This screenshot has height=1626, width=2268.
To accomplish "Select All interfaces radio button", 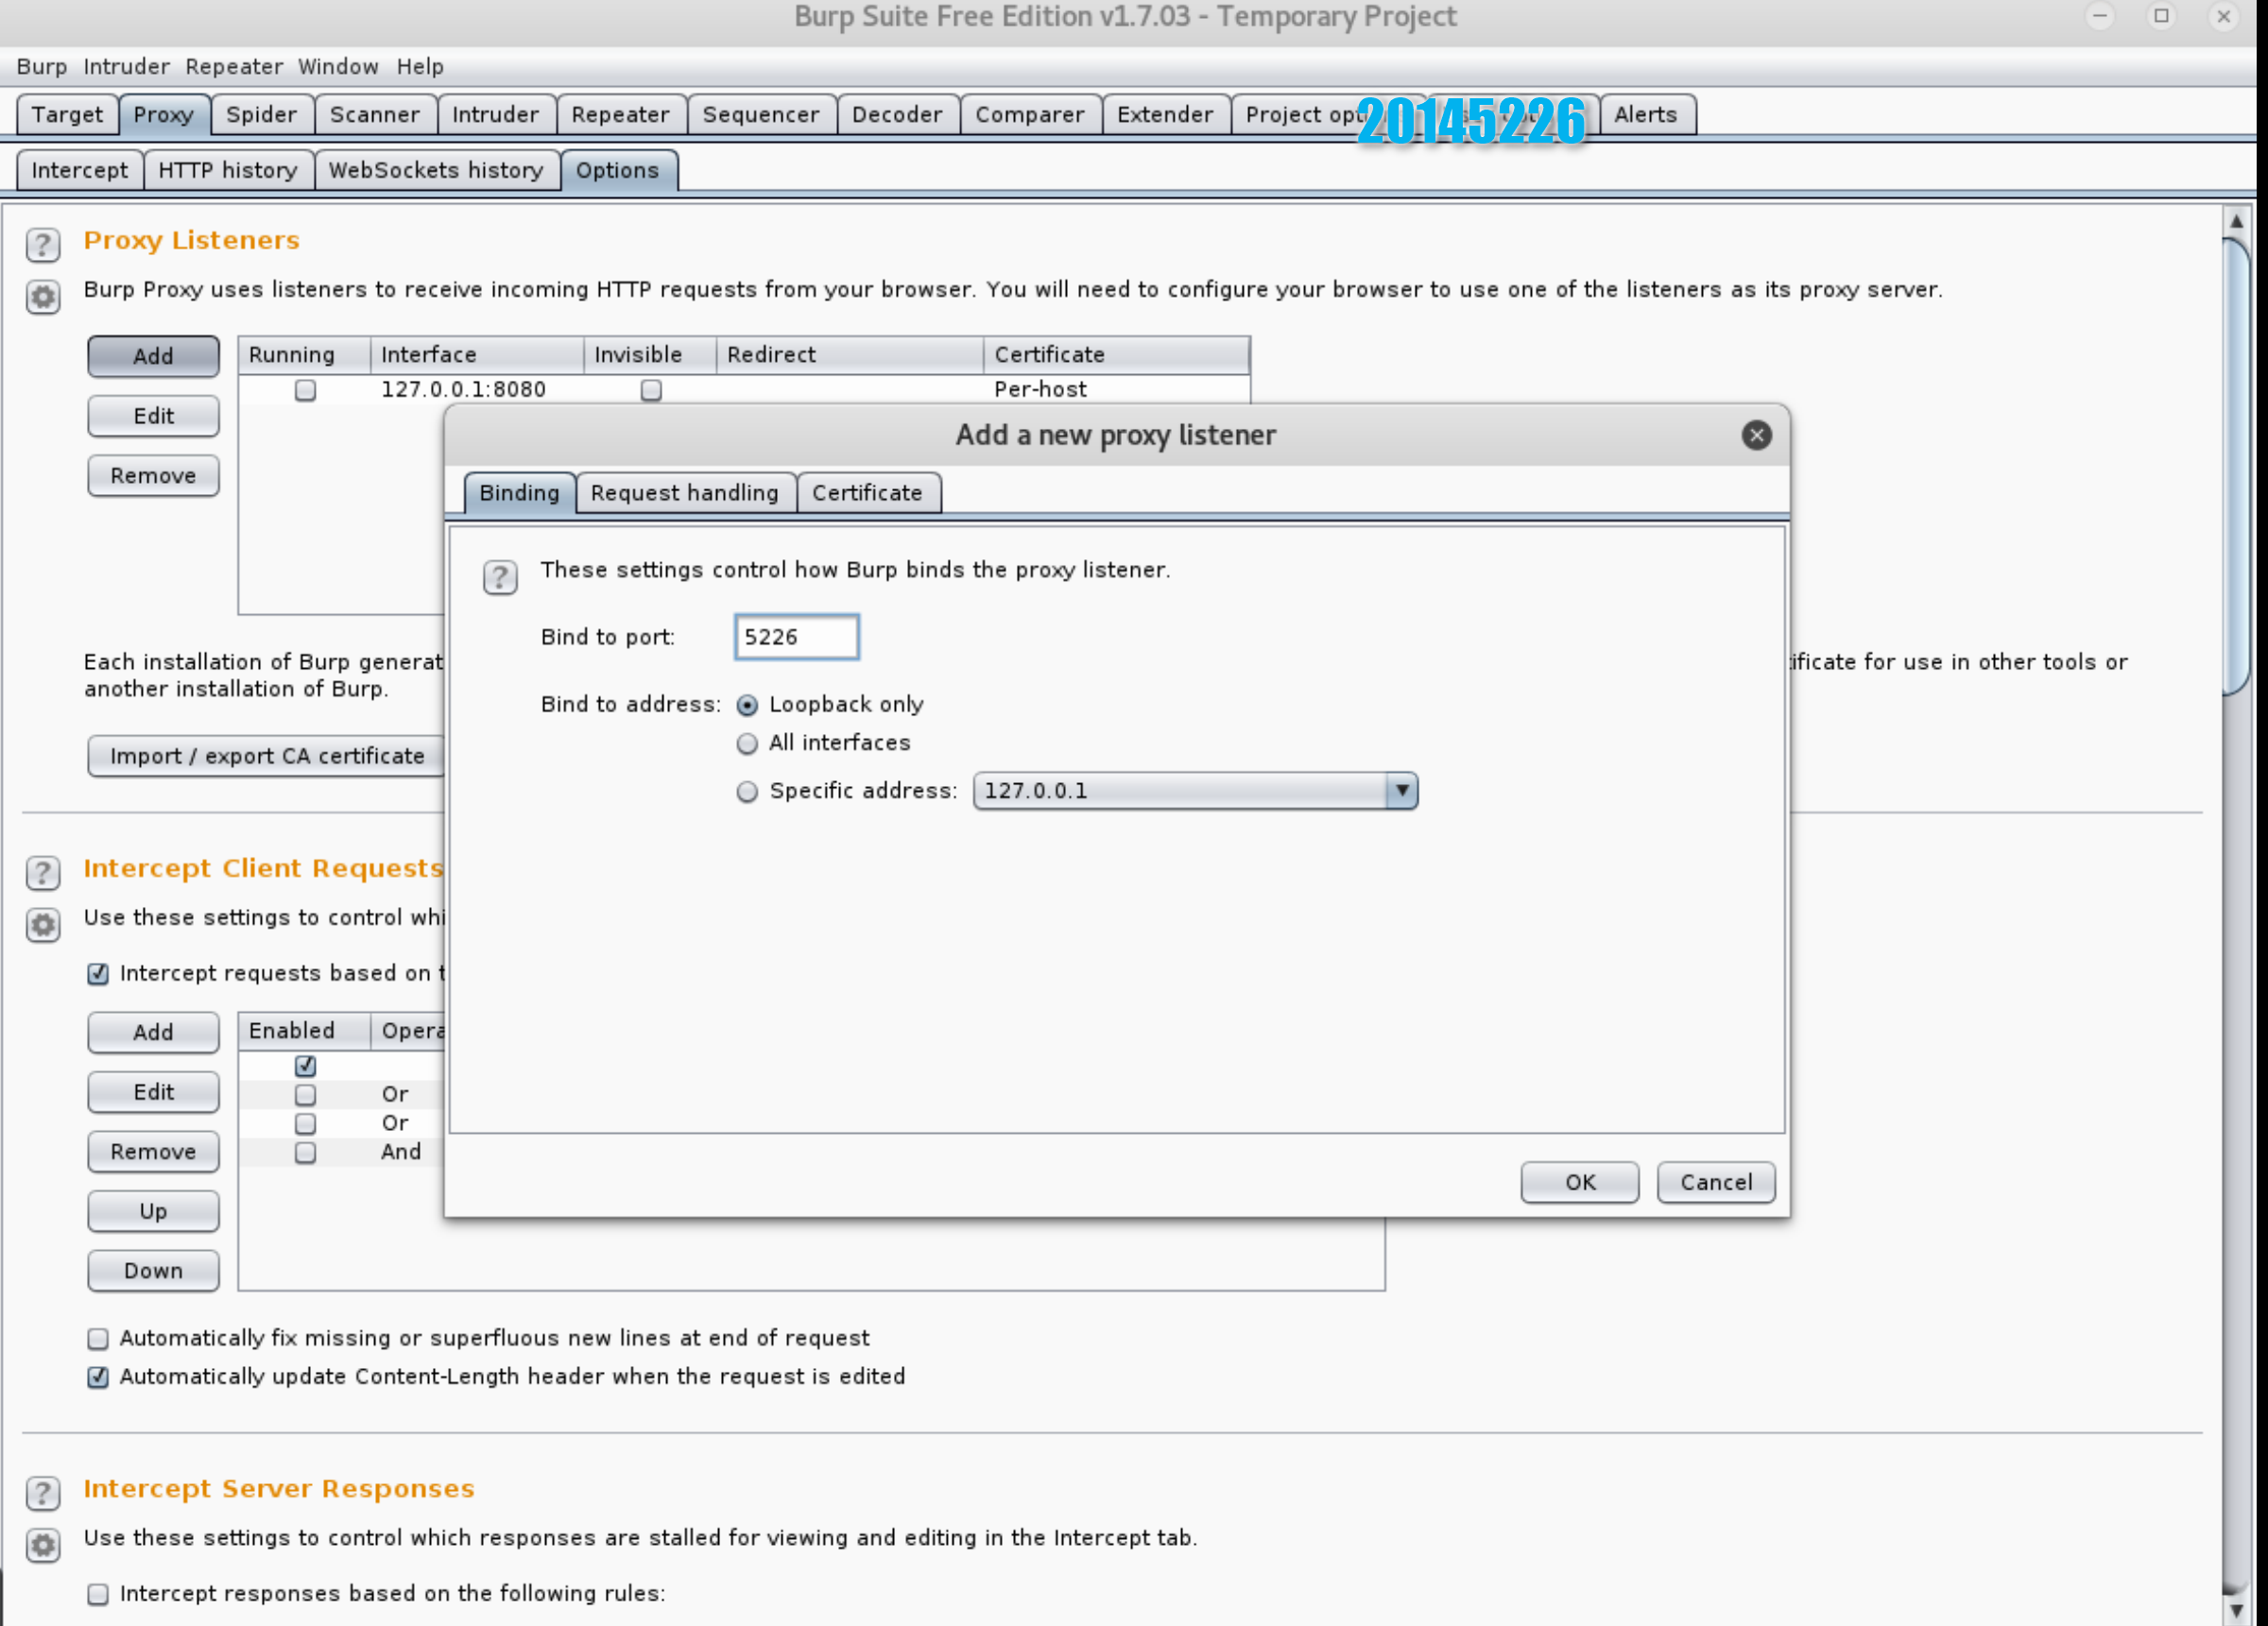I will point(747,744).
